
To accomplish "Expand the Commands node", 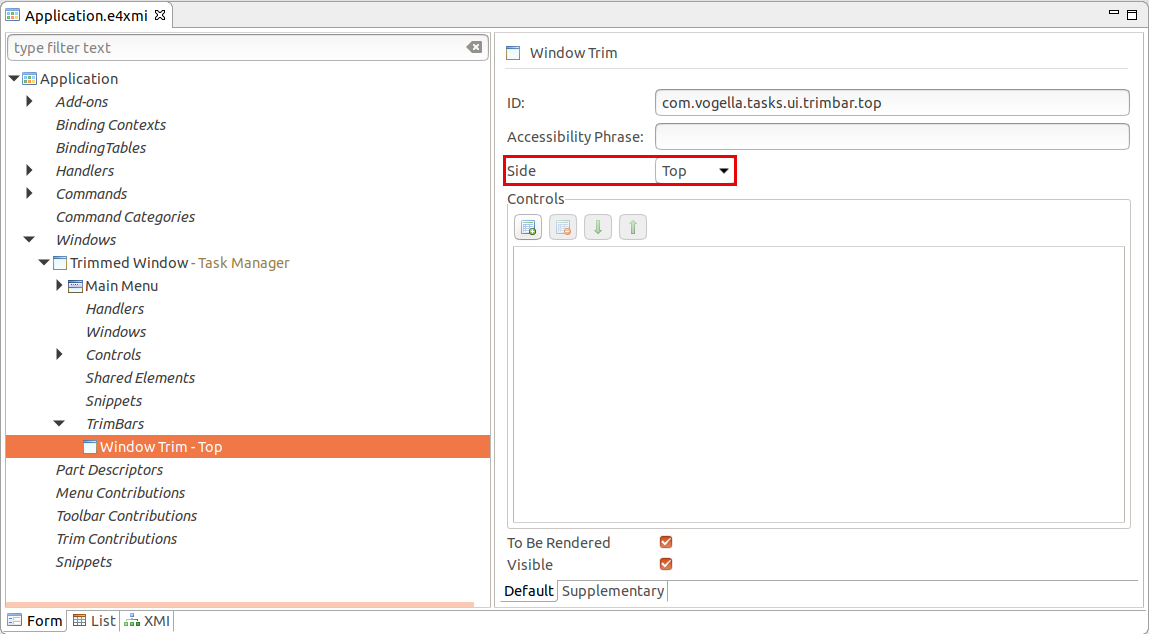I will tap(29, 193).
